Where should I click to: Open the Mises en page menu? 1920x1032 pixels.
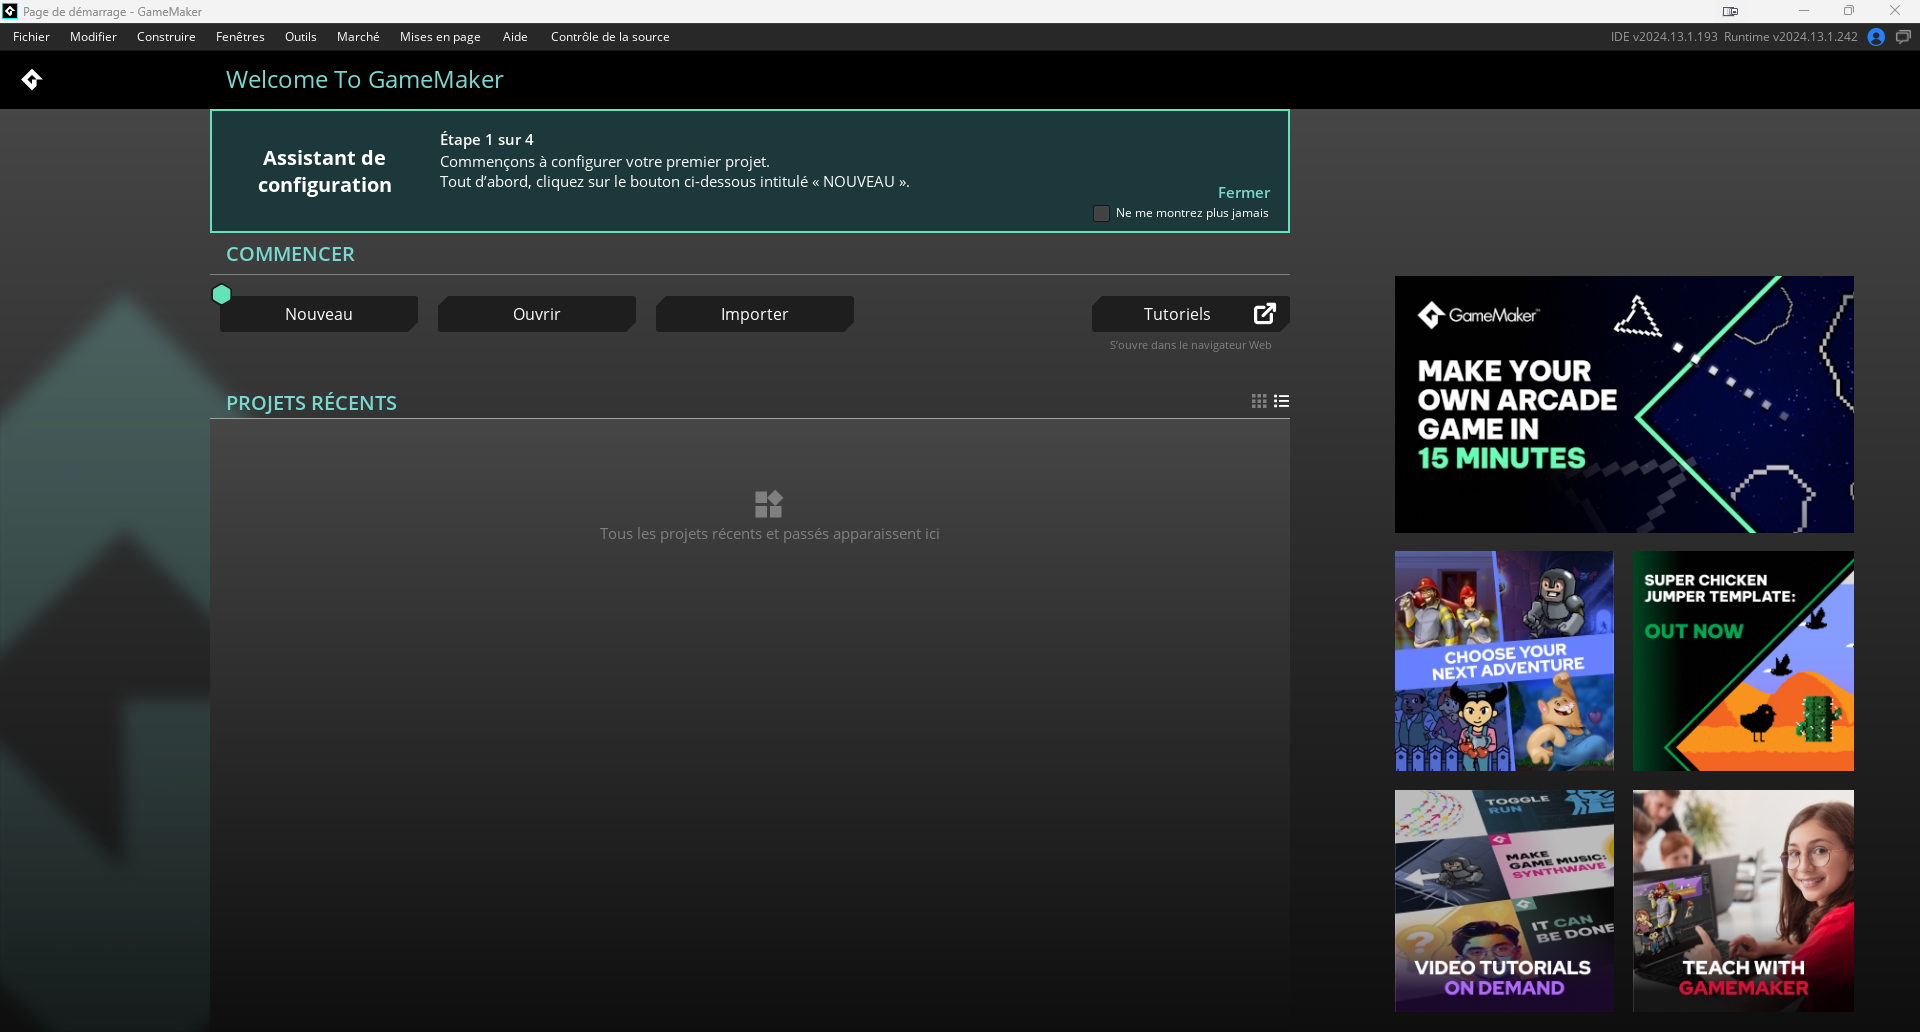point(440,37)
